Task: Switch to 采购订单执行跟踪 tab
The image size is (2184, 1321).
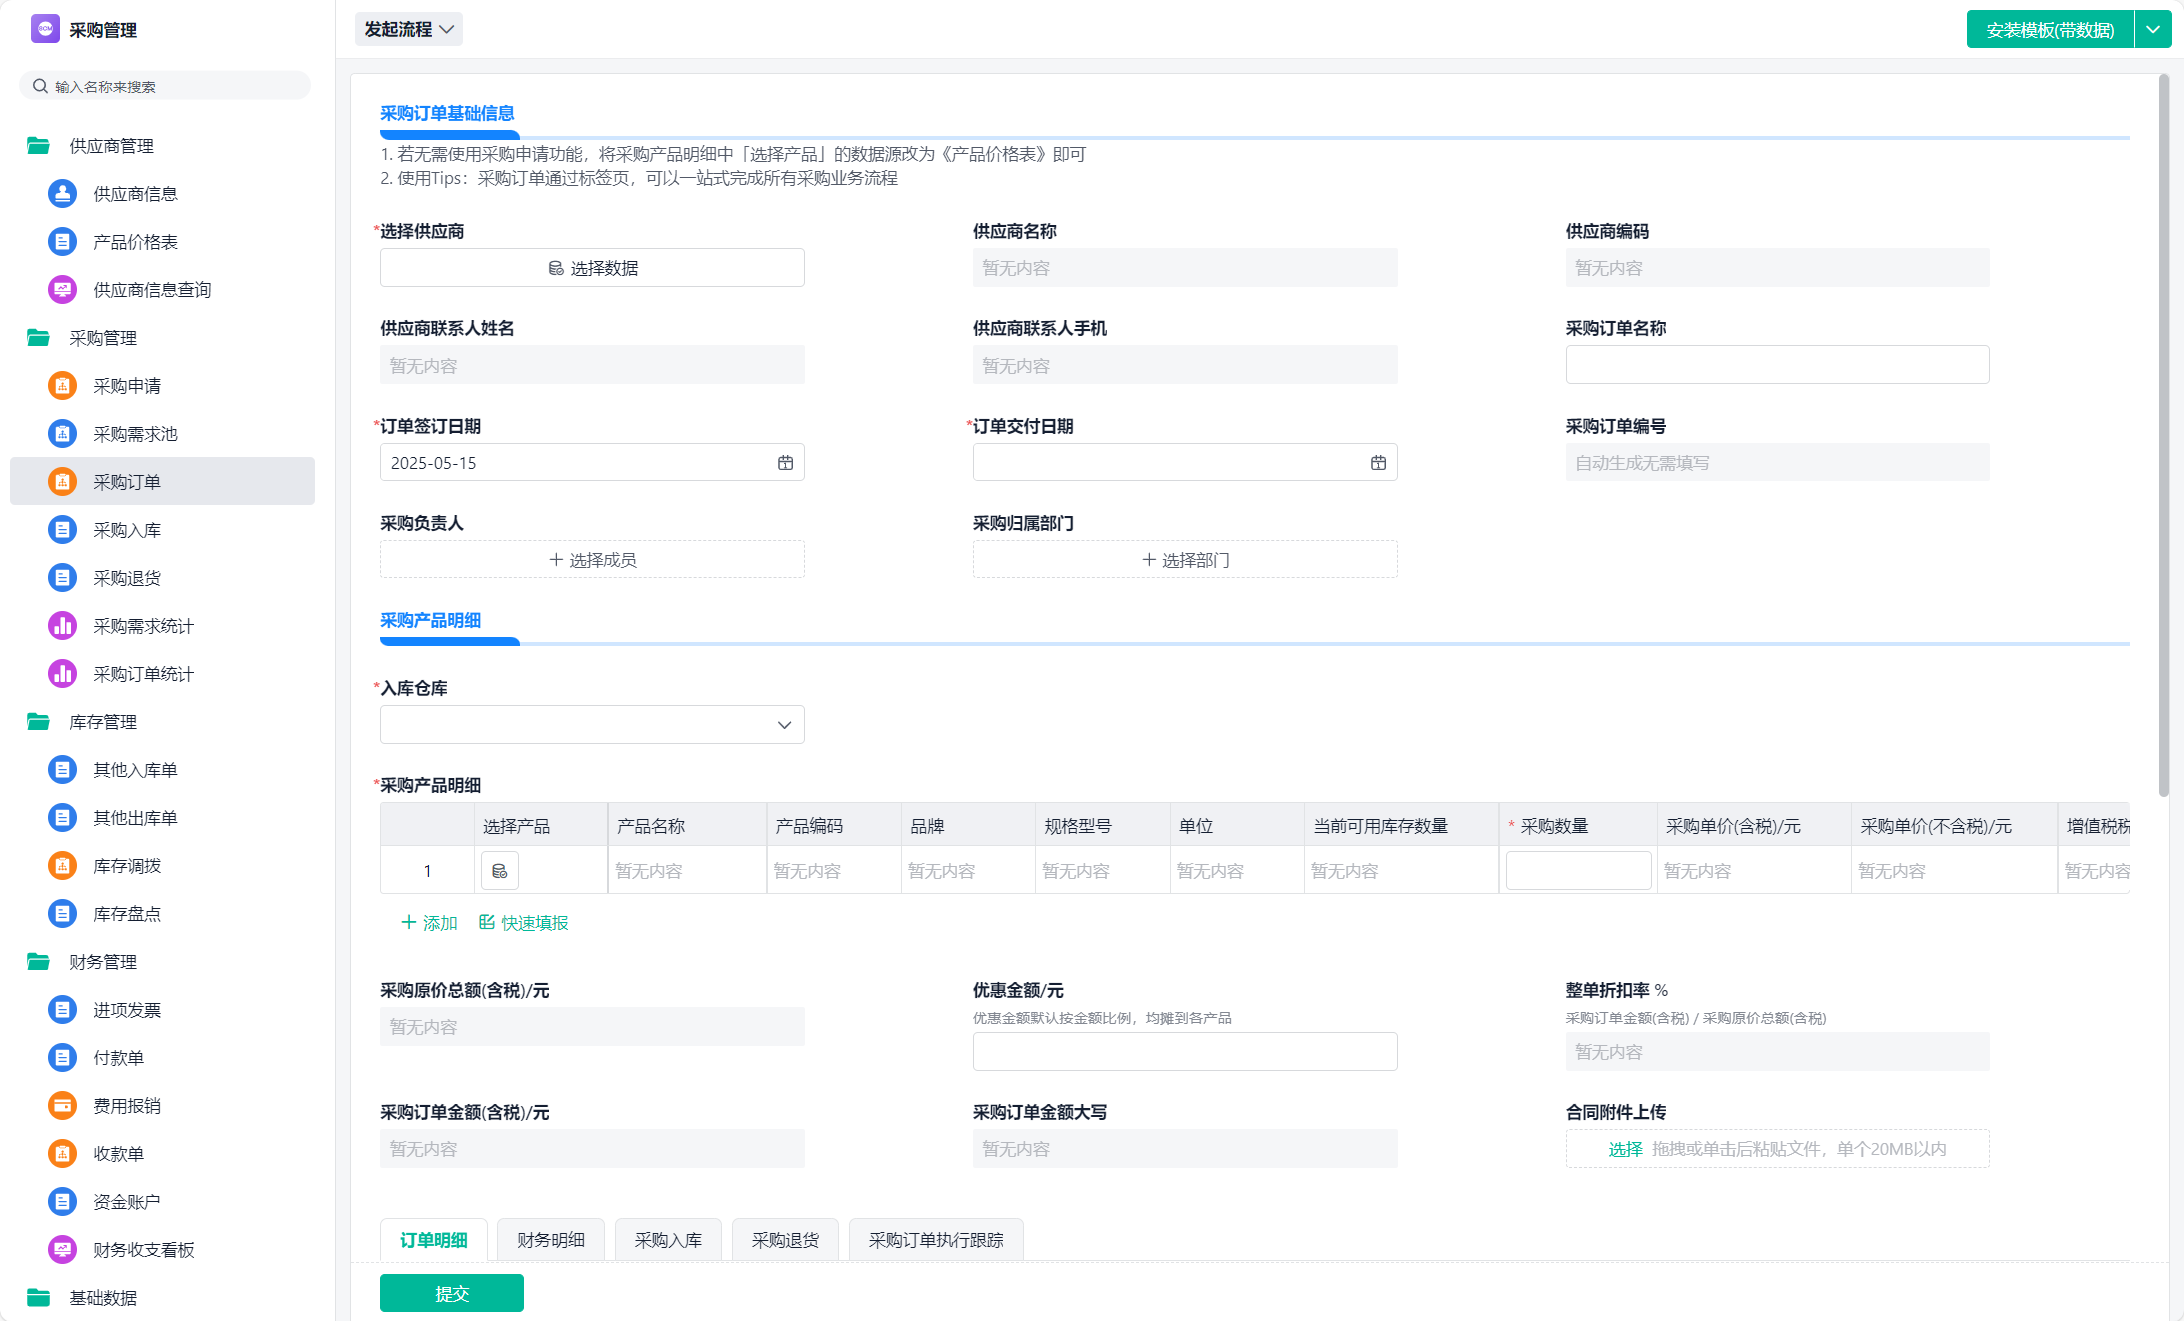Action: [x=935, y=1240]
